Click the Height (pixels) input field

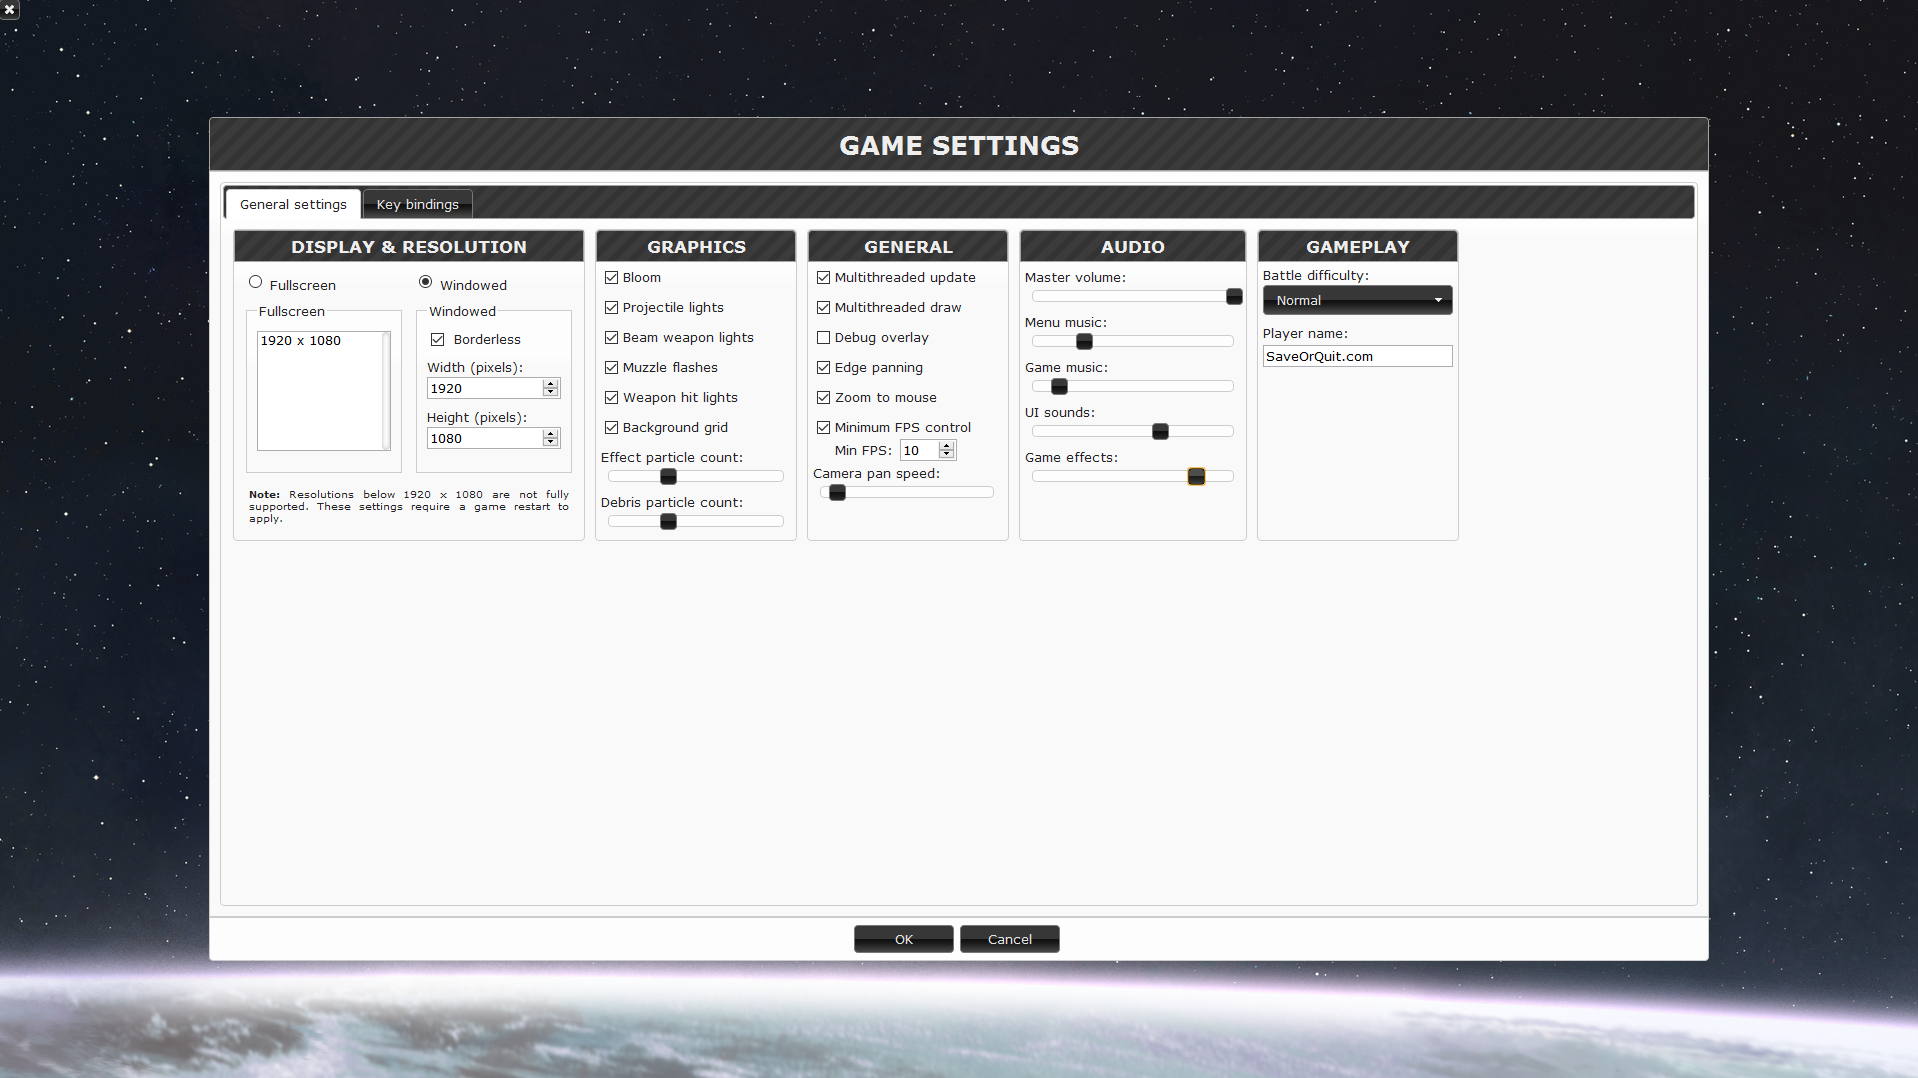click(x=485, y=439)
